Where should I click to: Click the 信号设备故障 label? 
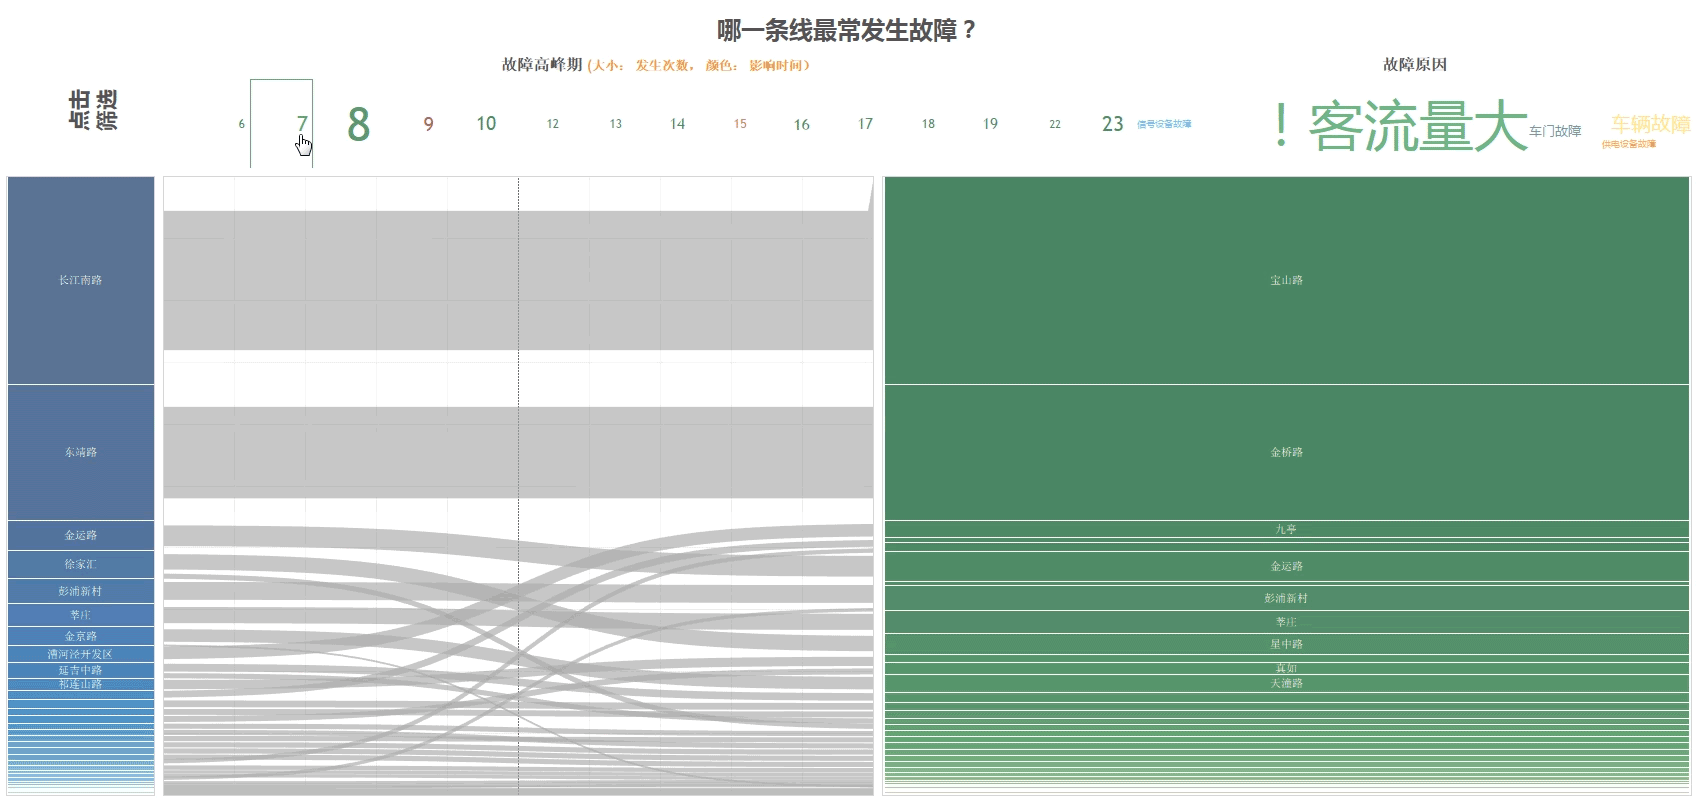click(x=1164, y=124)
